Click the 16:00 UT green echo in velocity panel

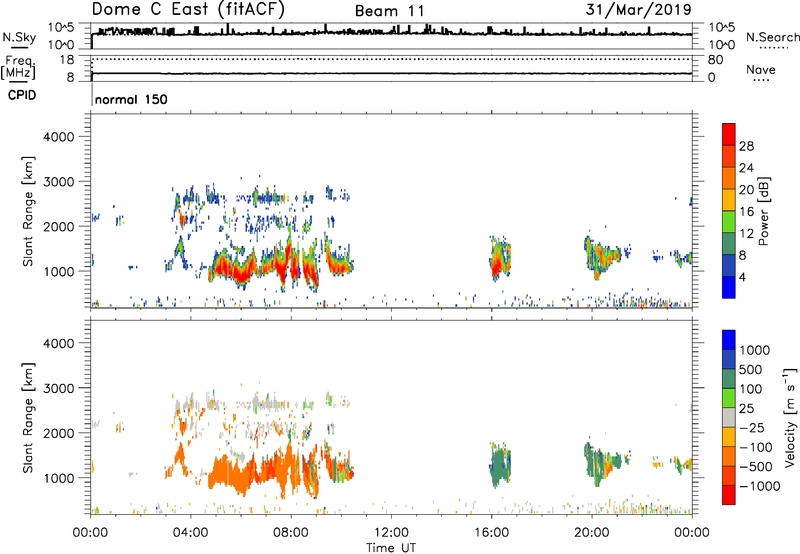click(x=500, y=465)
